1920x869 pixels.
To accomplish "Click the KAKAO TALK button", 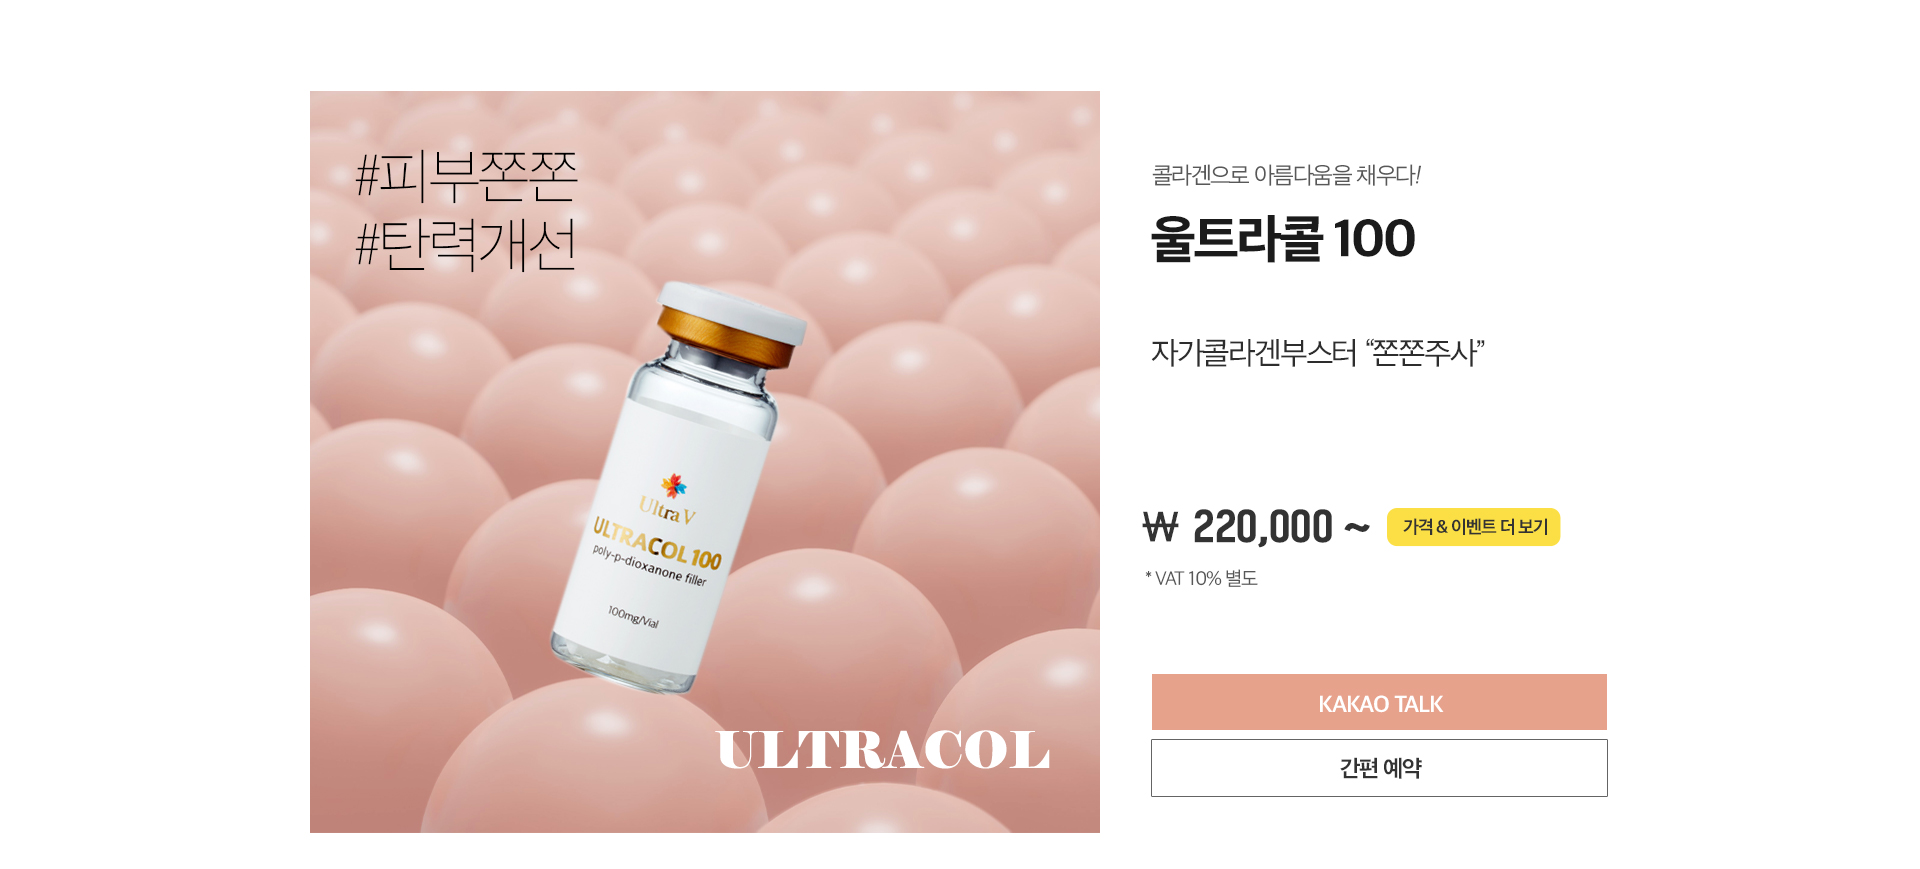I will pos(1379,702).
